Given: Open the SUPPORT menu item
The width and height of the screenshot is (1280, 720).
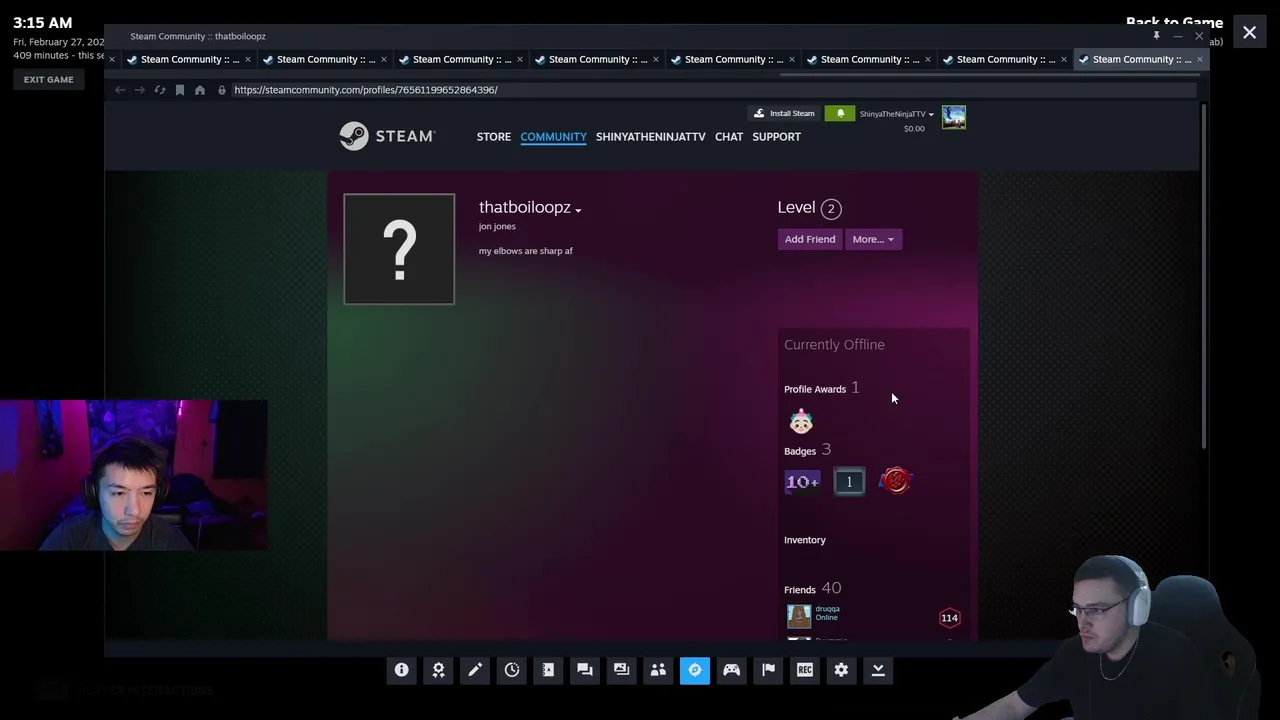Looking at the screenshot, I should coord(777,136).
